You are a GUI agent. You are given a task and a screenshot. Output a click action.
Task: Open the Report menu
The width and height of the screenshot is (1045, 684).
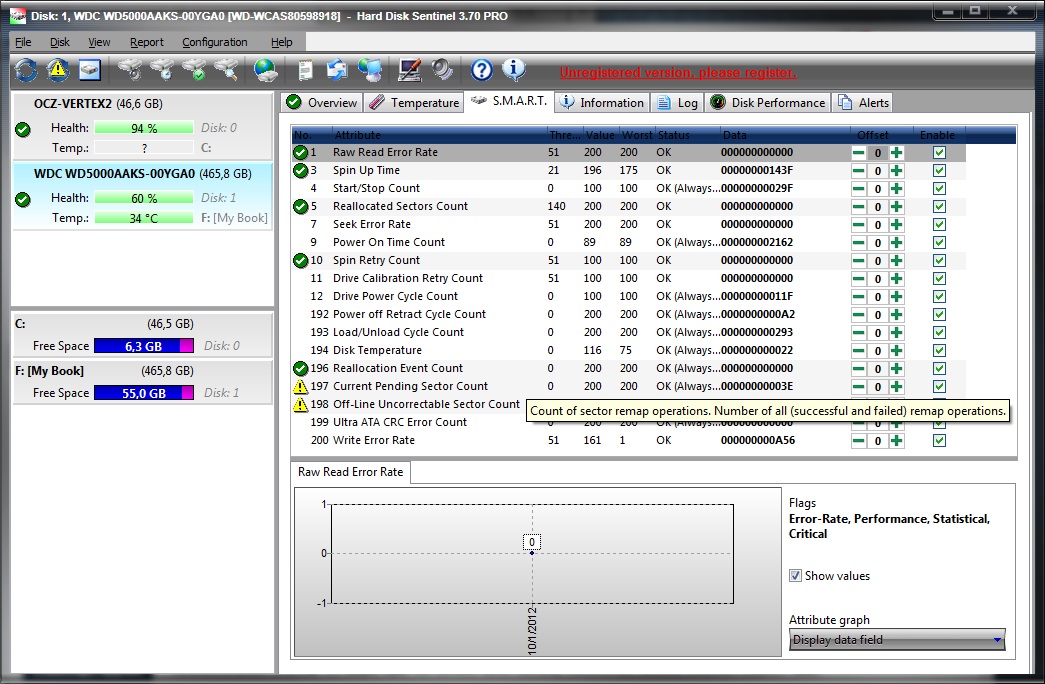[147, 42]
